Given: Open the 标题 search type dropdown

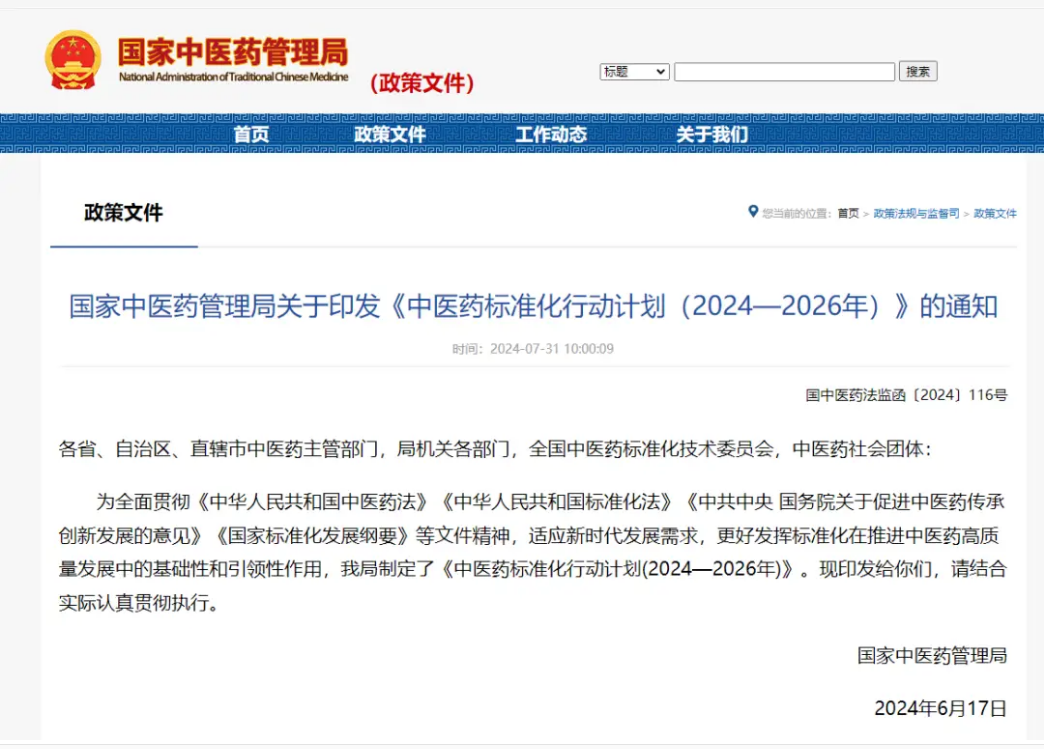Looking at the screenshot, I should tap(634, 71).
